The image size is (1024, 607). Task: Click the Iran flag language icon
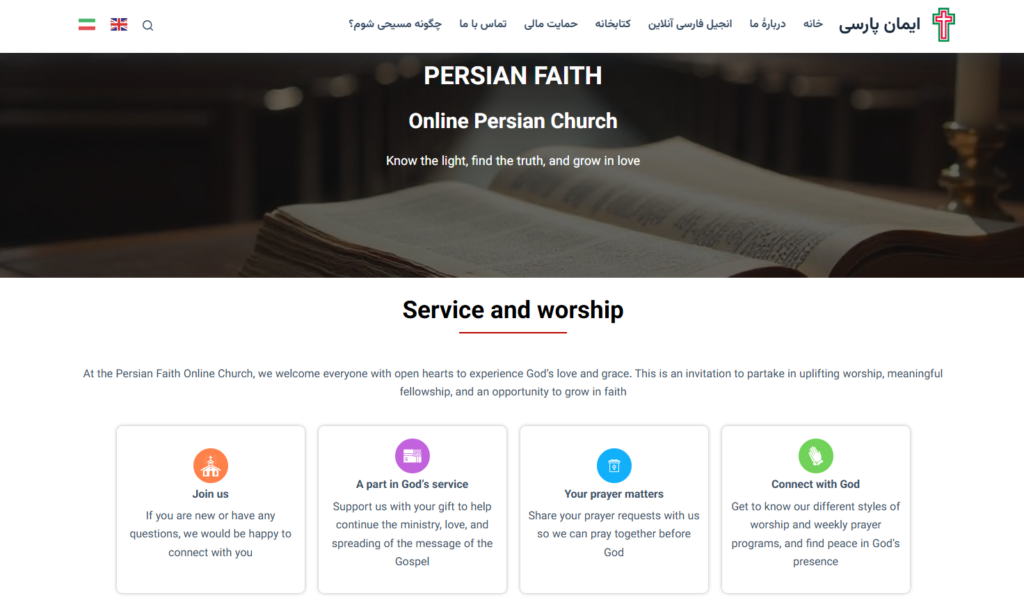point(87,24)
